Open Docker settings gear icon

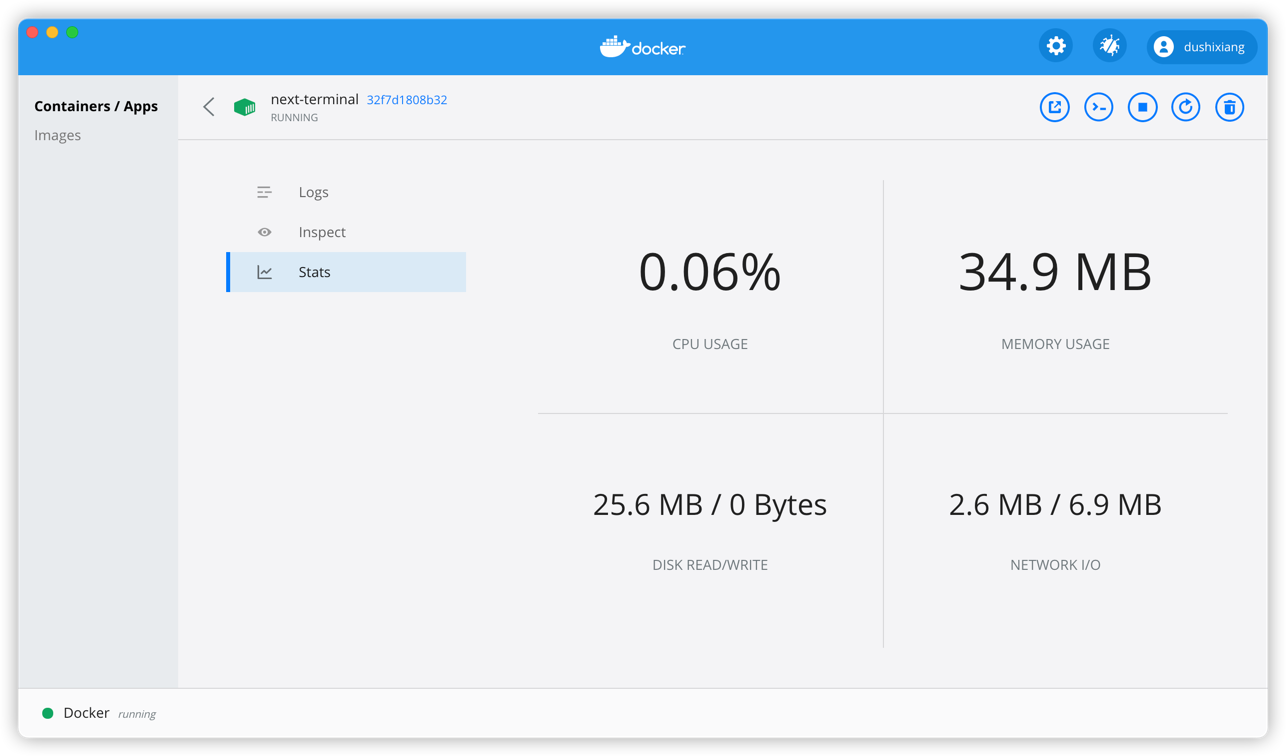[x=1056, y=46]
